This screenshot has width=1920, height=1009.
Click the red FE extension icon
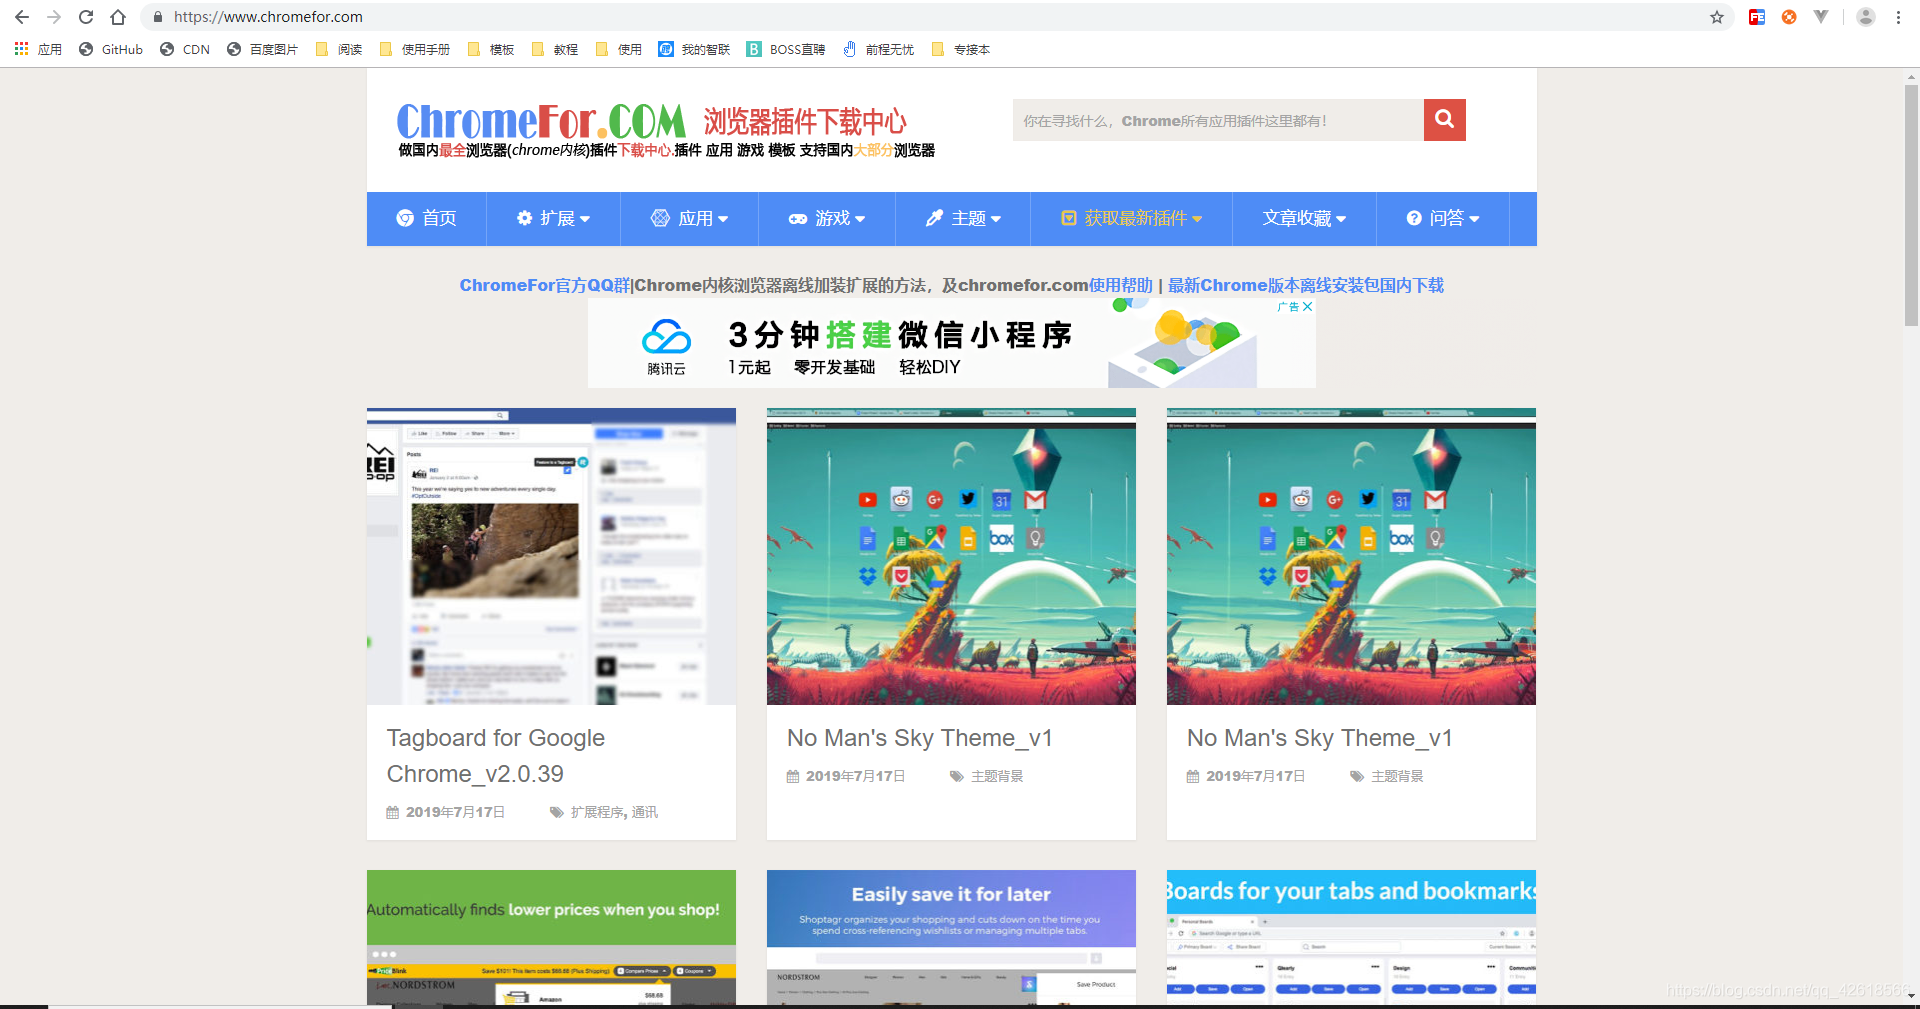click(x=1757, y=17)
